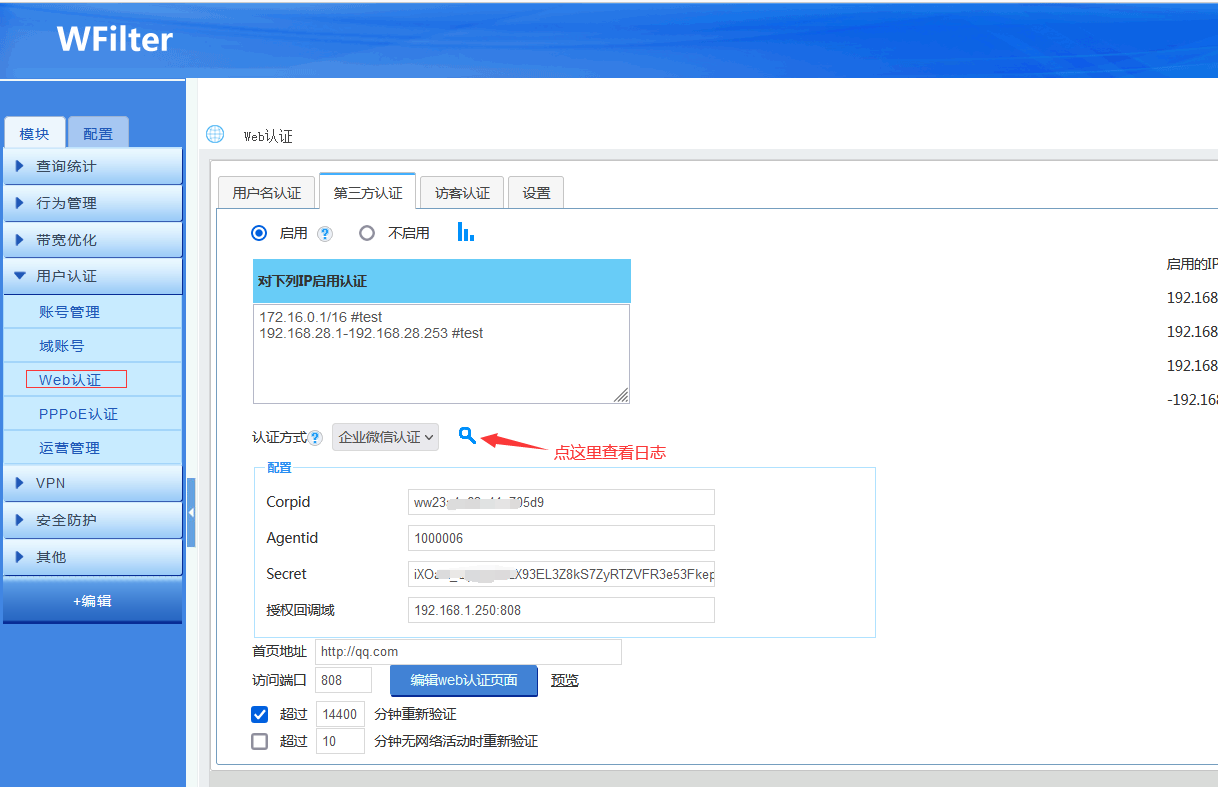1218x787 pixels.
Task: Expand the VPN menu section
Action: [92, 483]
